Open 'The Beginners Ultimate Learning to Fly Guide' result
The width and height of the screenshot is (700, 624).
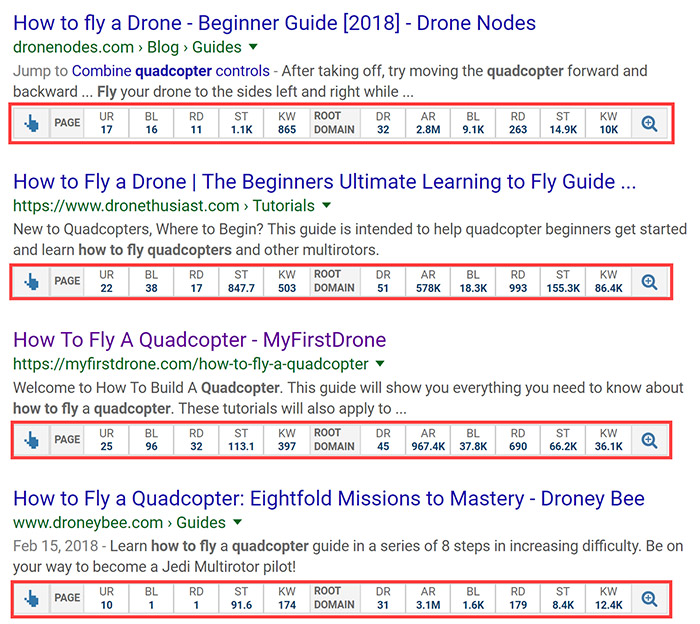[x=325, y=182]
